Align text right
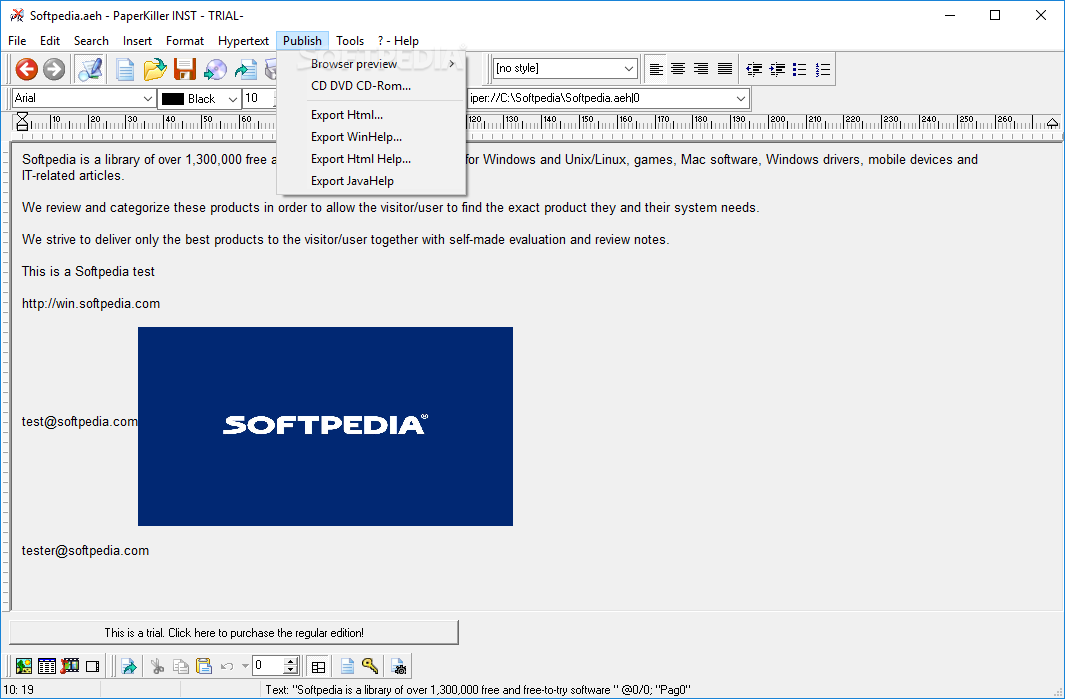Screen dimensions: 1065x699 click(701, 69)
